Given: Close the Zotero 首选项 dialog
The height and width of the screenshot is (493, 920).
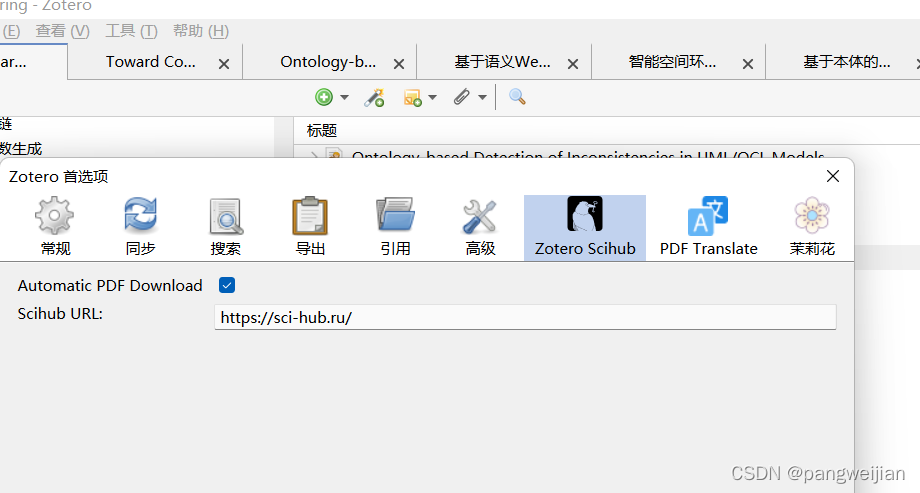Looking at the screenshot, I should tap(833, 176).
